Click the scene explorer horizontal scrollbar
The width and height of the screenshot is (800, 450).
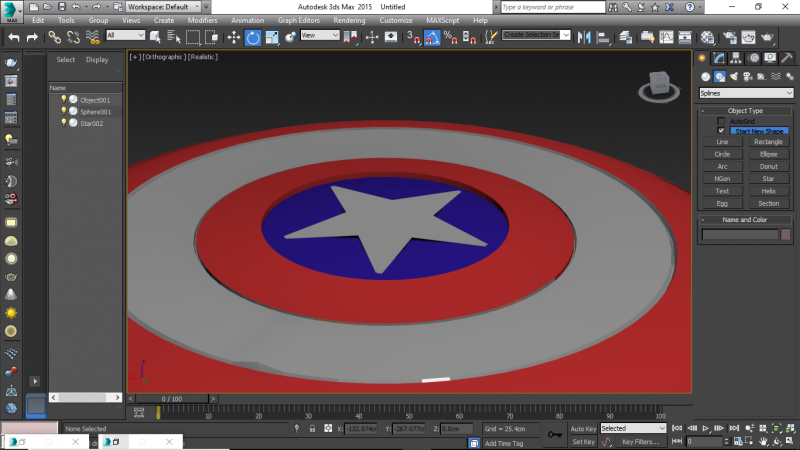point(85,397)
